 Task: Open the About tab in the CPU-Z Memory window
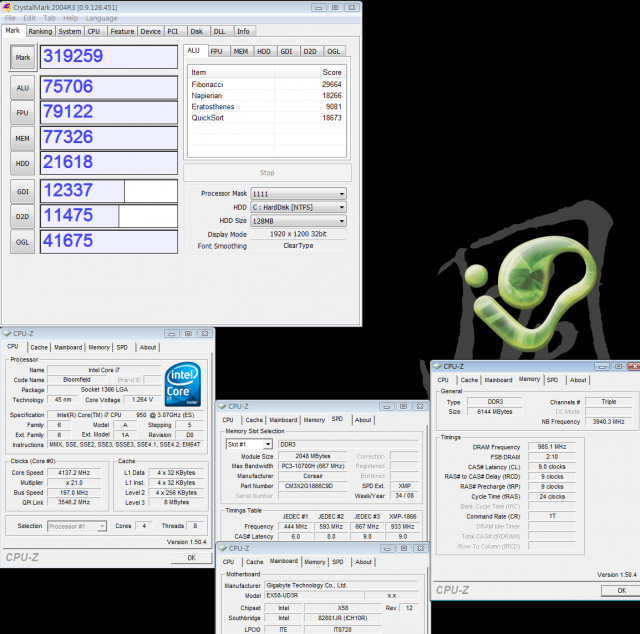[x=578, y=380]
